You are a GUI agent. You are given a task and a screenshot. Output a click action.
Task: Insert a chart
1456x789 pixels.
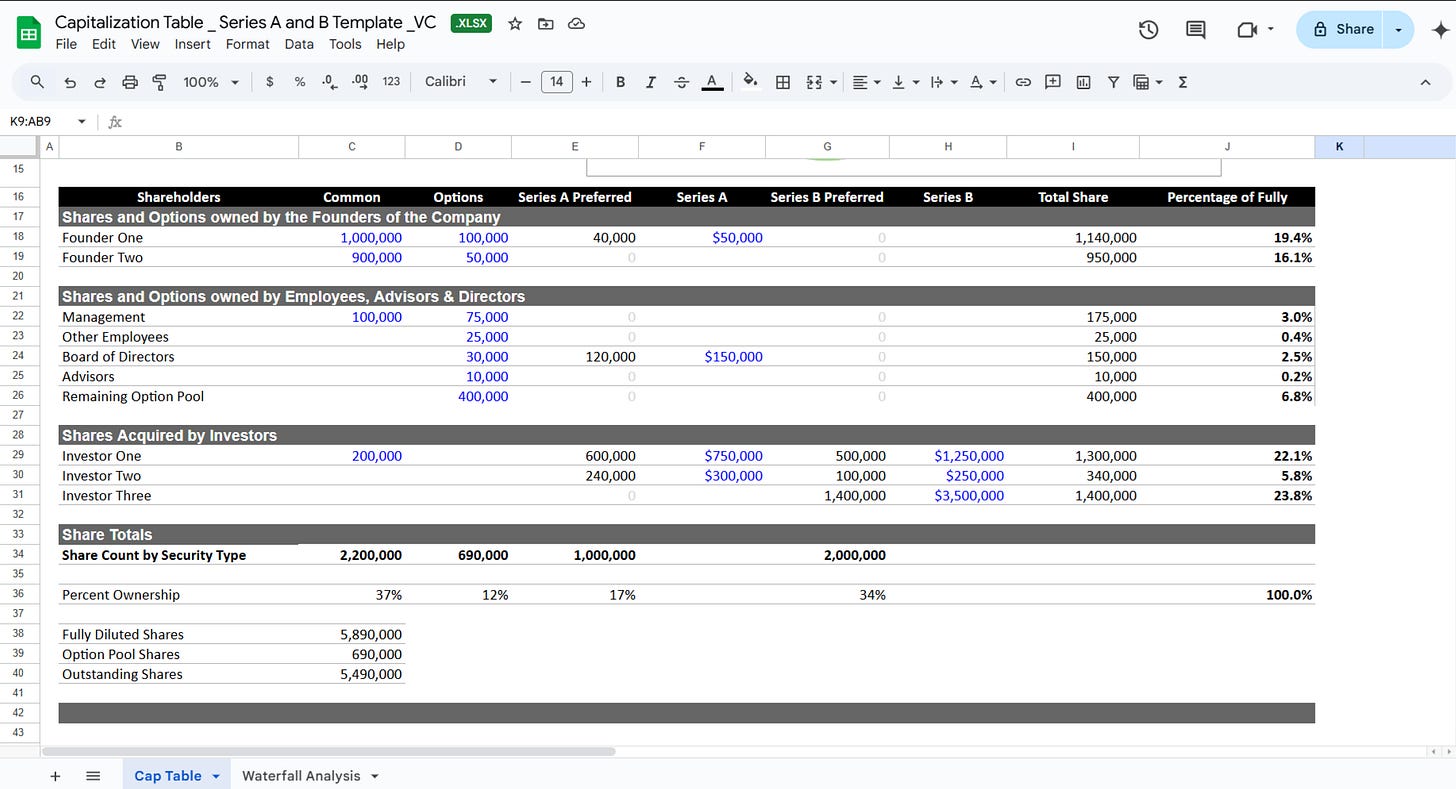[x=1083, y=82]
